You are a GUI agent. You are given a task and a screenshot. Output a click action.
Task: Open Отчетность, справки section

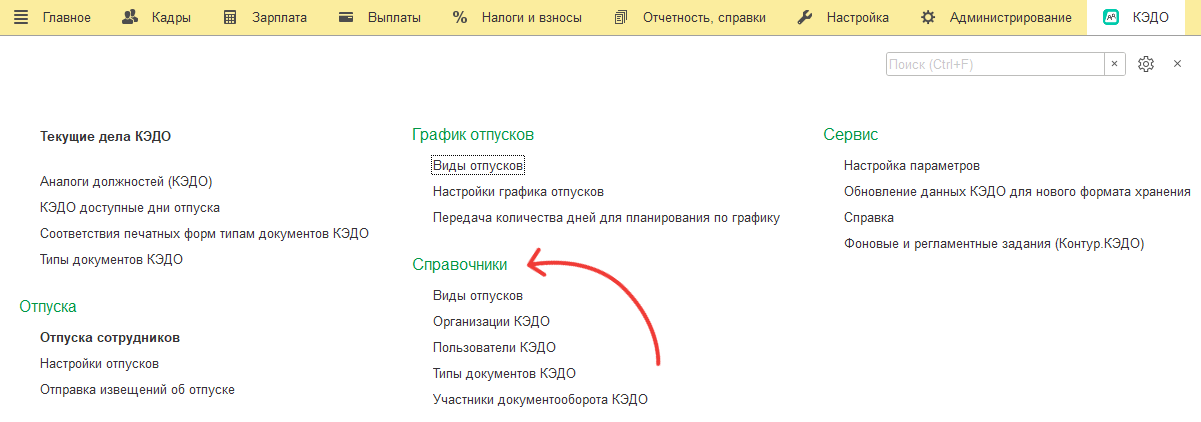pyautogui.click(x=690, y=18)
